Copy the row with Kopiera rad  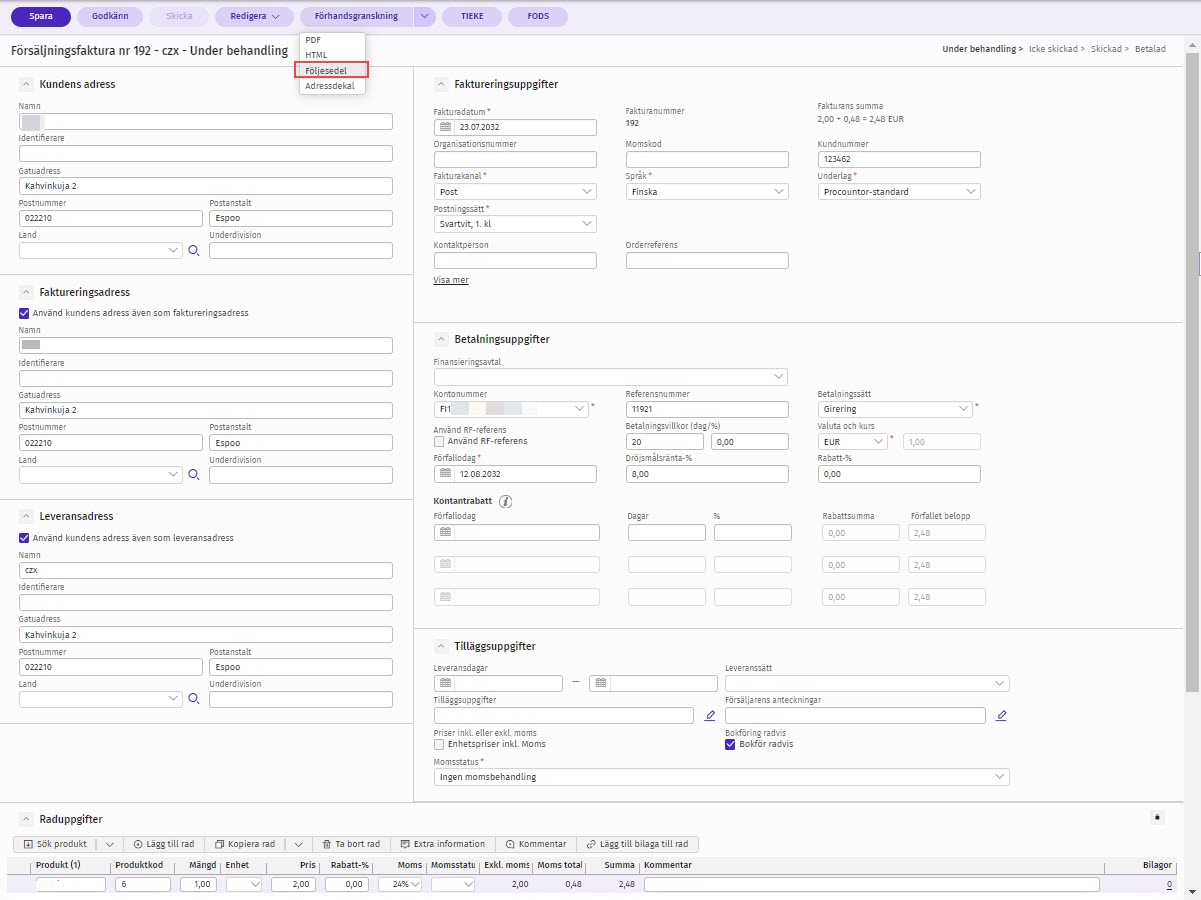(248, 844)
